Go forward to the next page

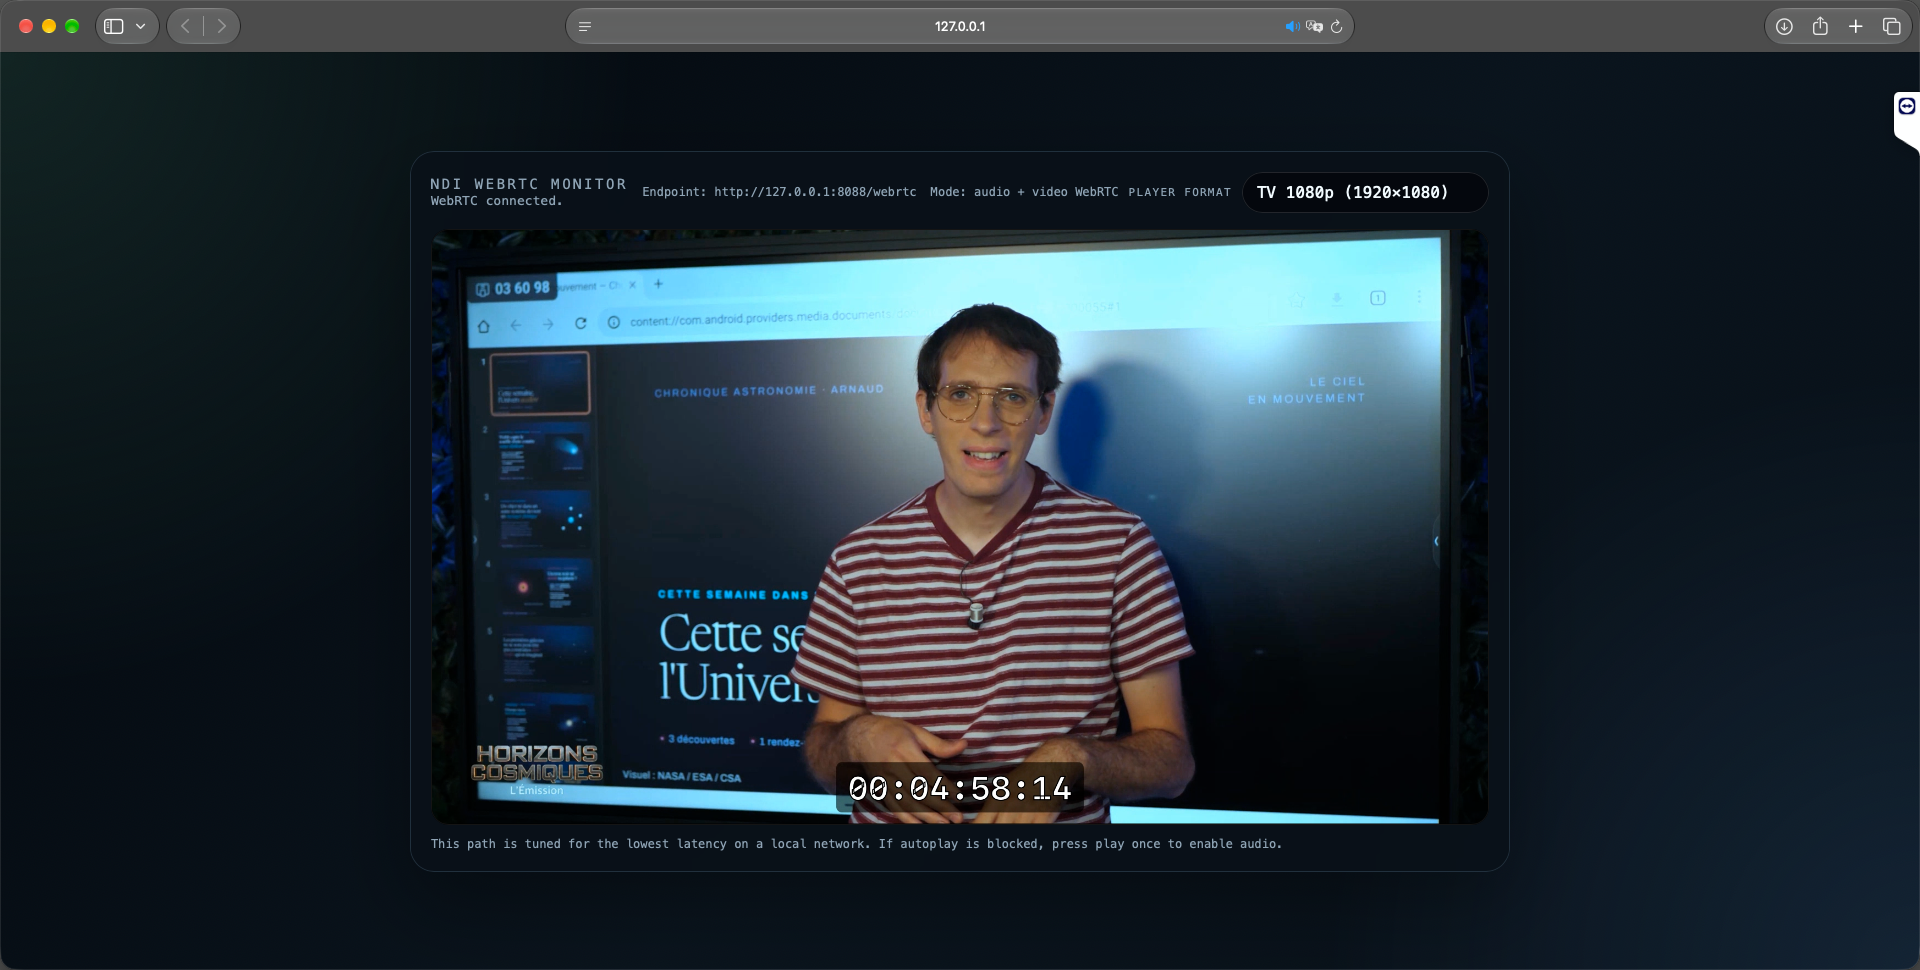(x=222, y=26)
